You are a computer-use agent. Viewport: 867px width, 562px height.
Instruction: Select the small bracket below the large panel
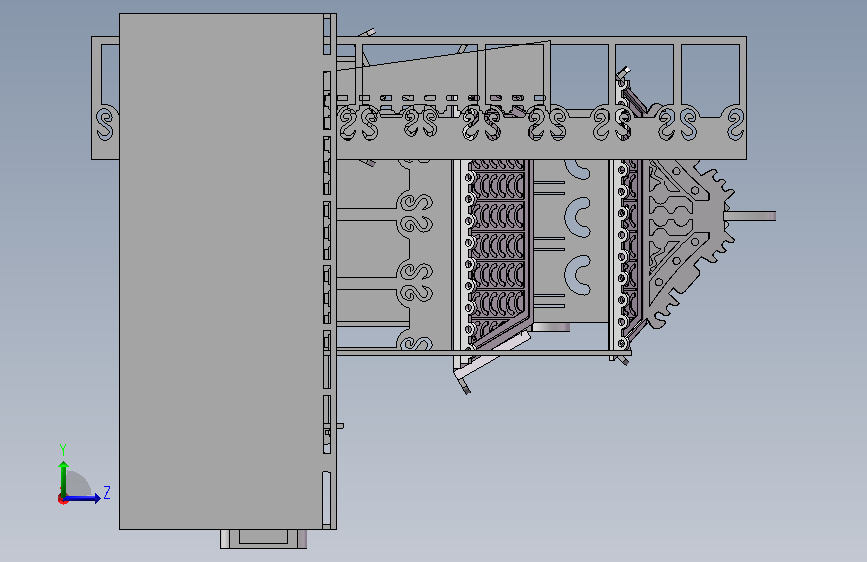(x=263, y=539)
